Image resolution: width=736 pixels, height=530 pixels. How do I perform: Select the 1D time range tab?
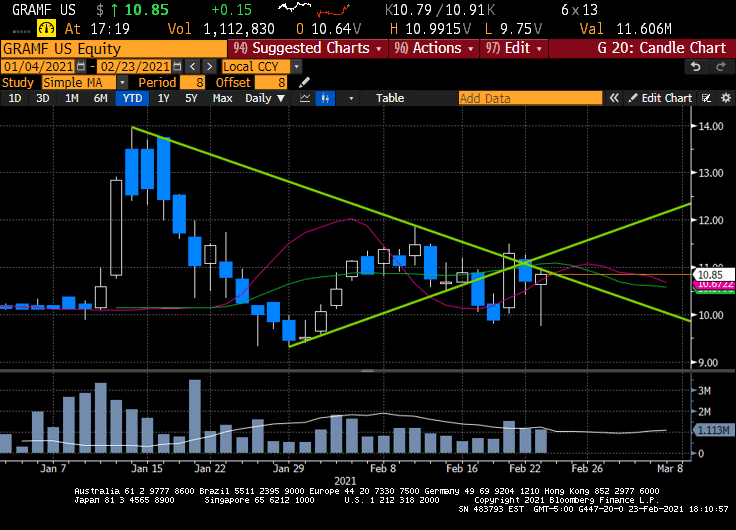15,98
